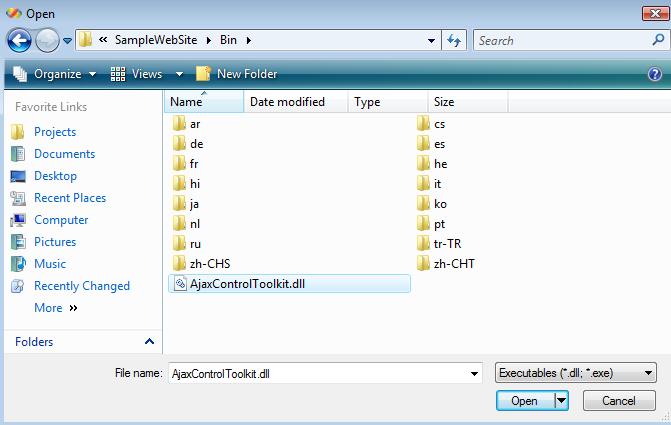Sort by Date modified column
Viewport: 671px width, 425px height.
click(296, 102)
